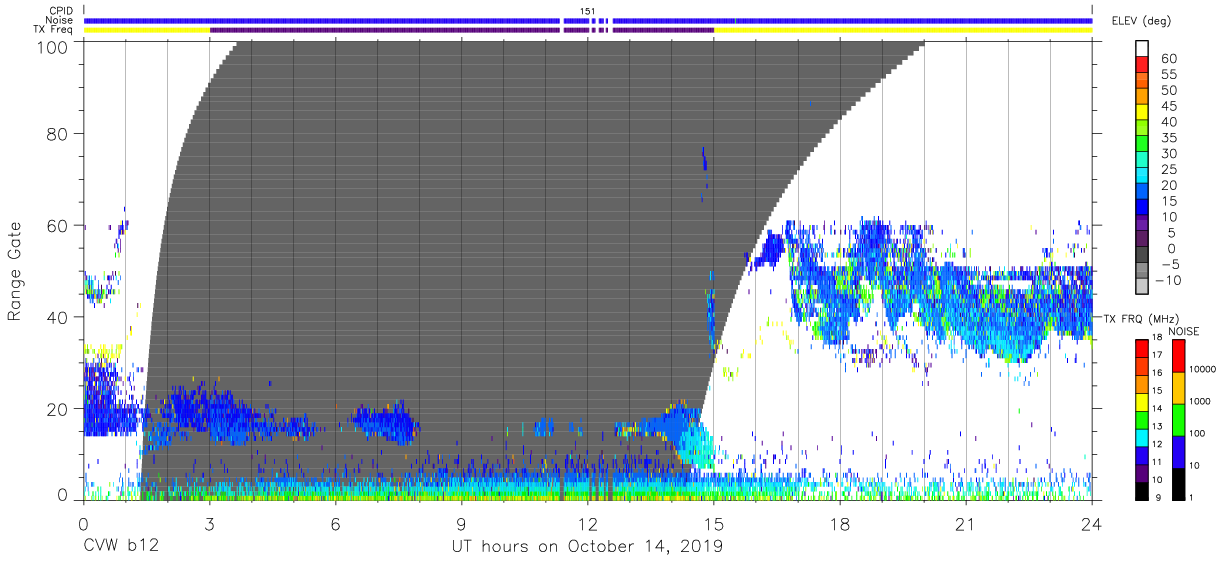The width and height of the screenshot is (1228, 567).
Task: Click the ELEV (deg) colorbar title
Action: pos(1141,21)
